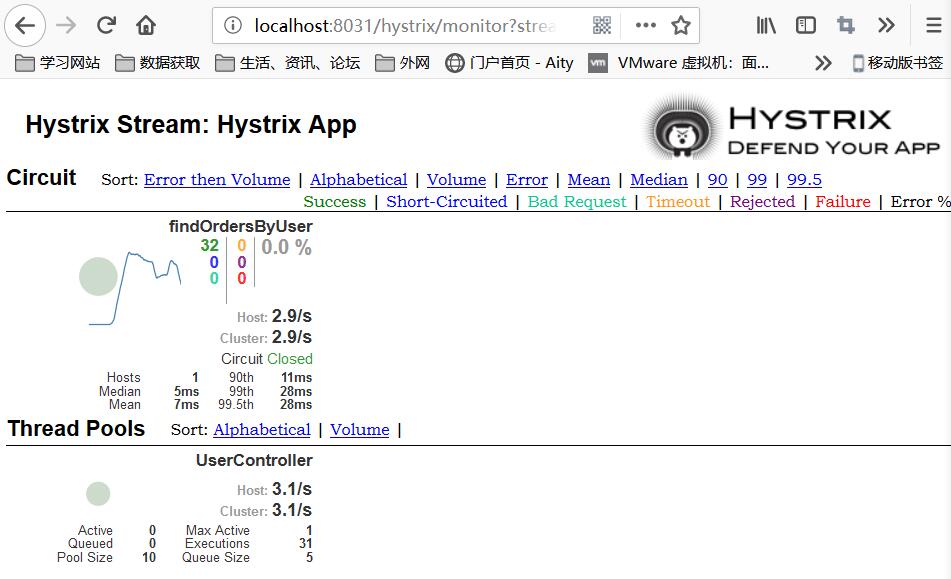Show more bookmarks with the double chevron
Viewport: 951px width, 579px height.
(822, 63)
